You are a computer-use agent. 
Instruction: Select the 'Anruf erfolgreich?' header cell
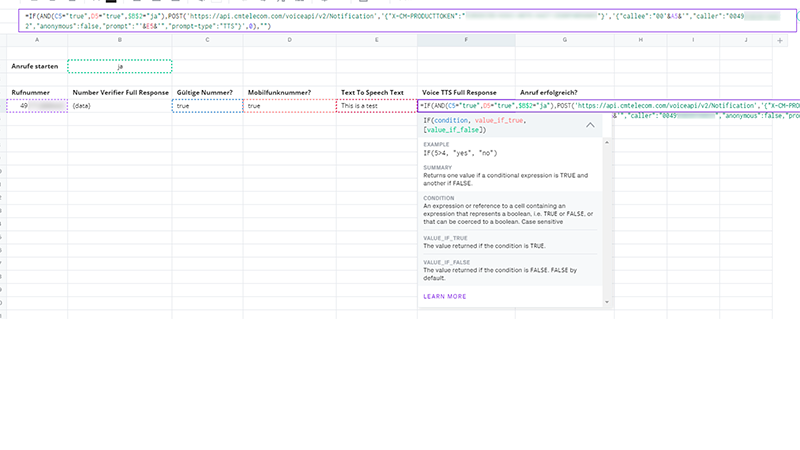pos(564,92)
